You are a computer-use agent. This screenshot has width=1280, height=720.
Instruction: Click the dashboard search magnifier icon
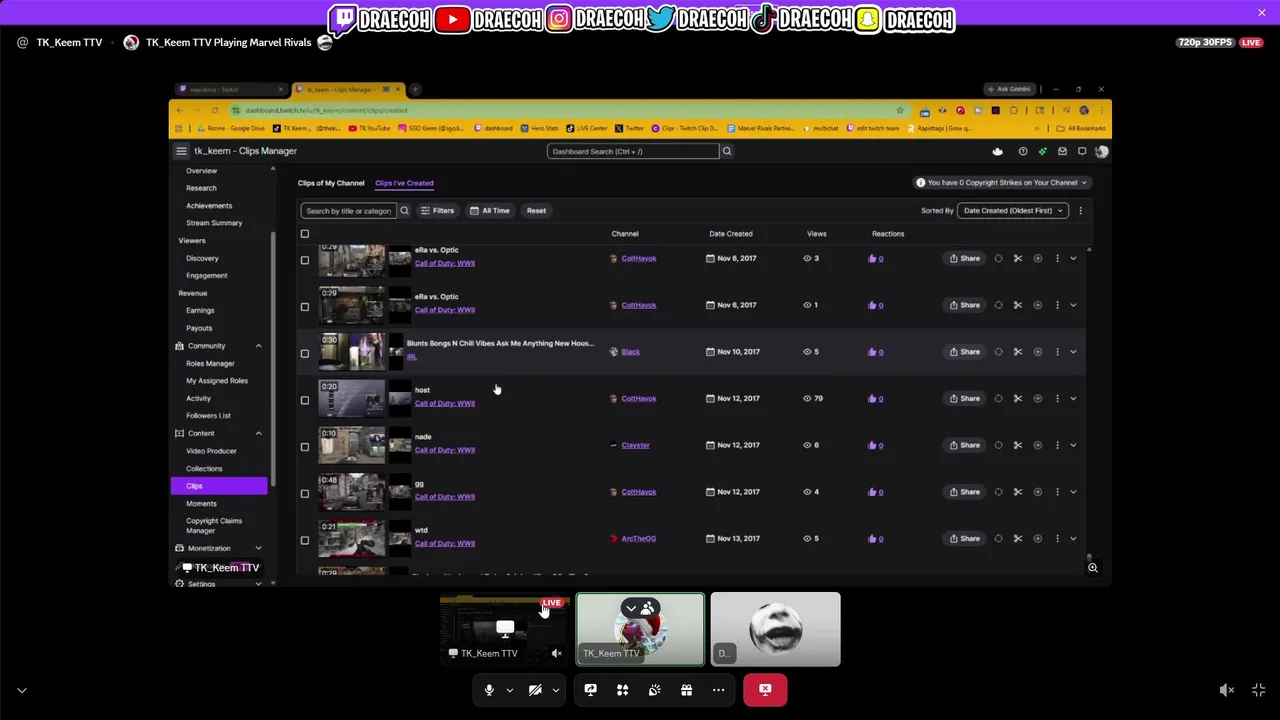(727, 151)
